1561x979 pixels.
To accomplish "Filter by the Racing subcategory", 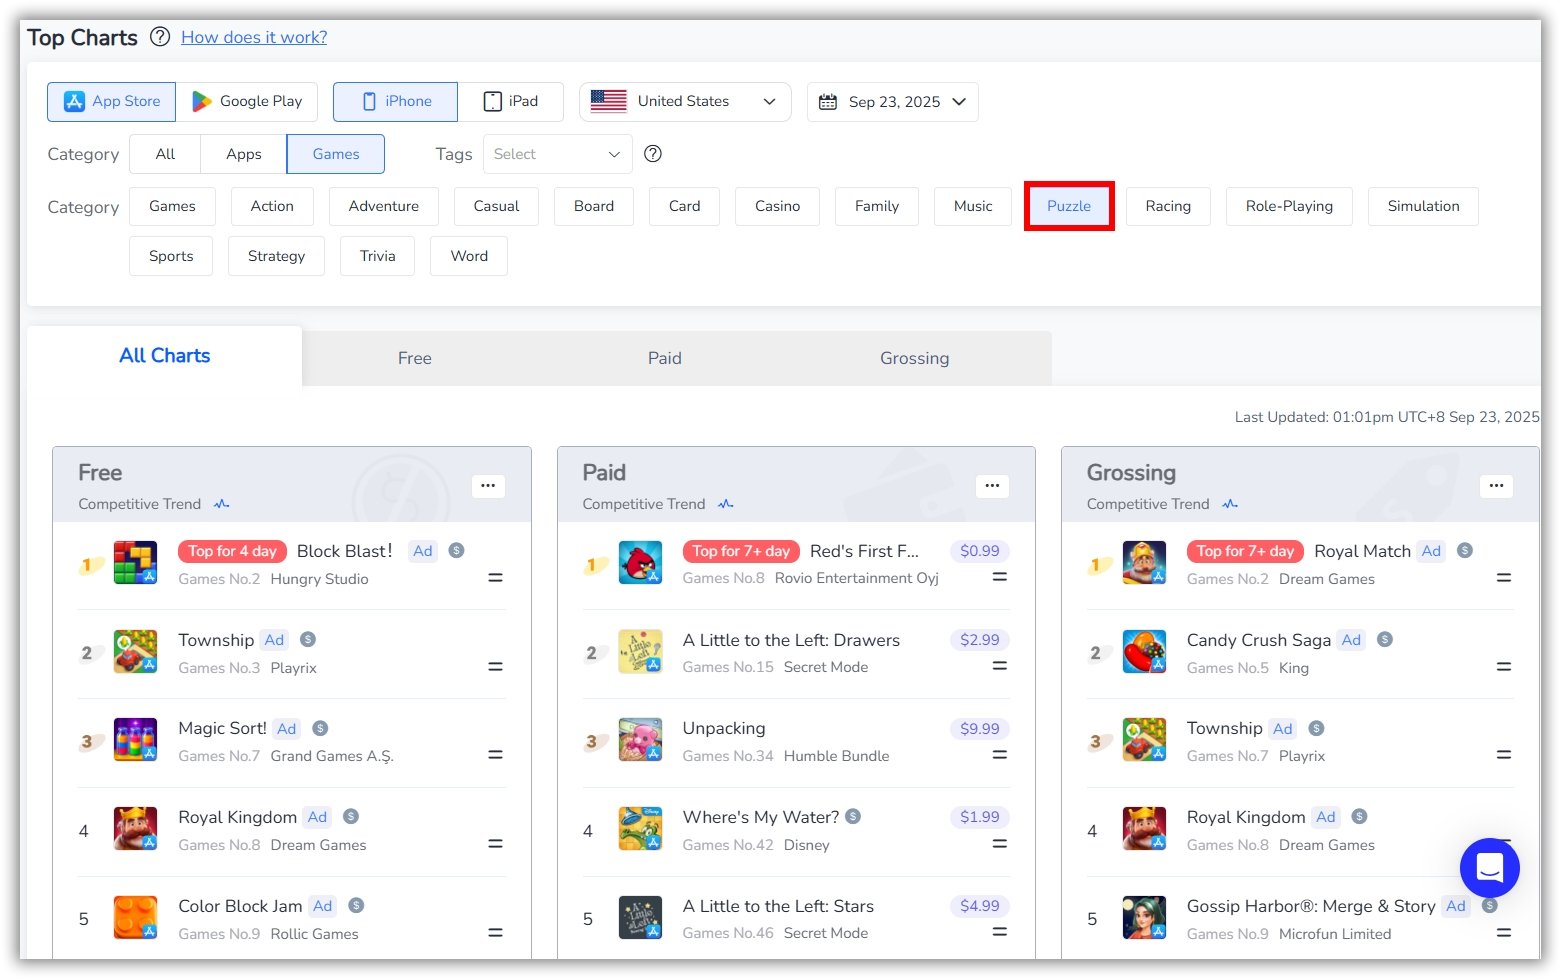I will click(x=1168, y=206).
